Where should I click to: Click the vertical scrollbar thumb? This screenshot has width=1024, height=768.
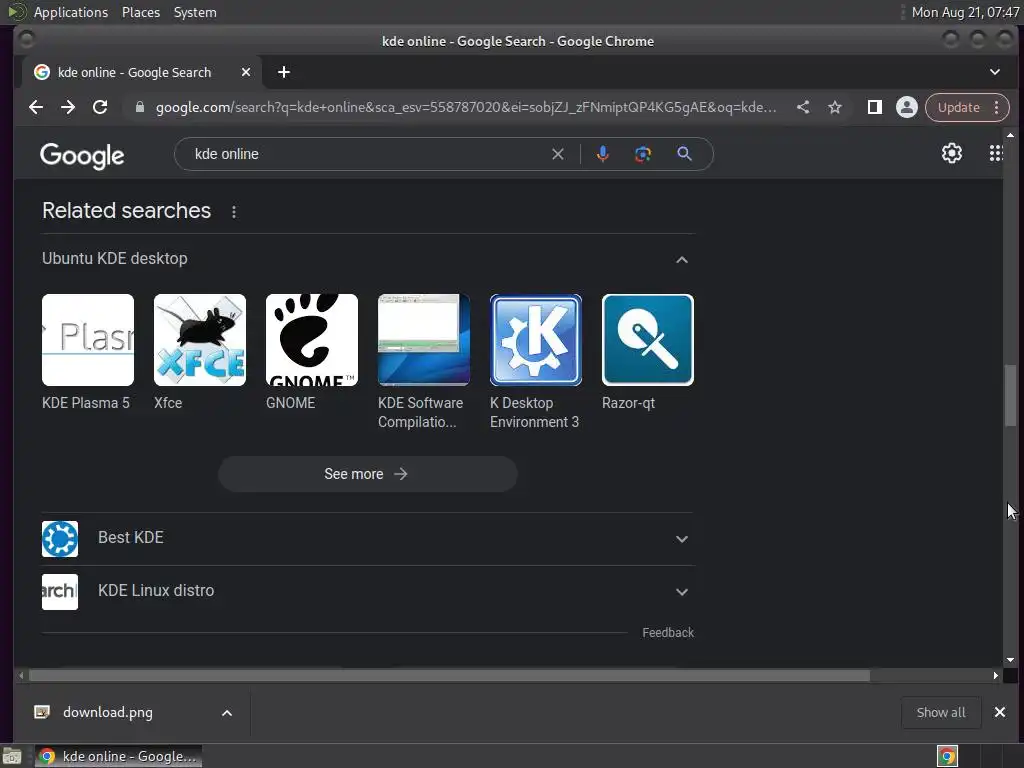pyautogui.click(x=1010, y=396)
